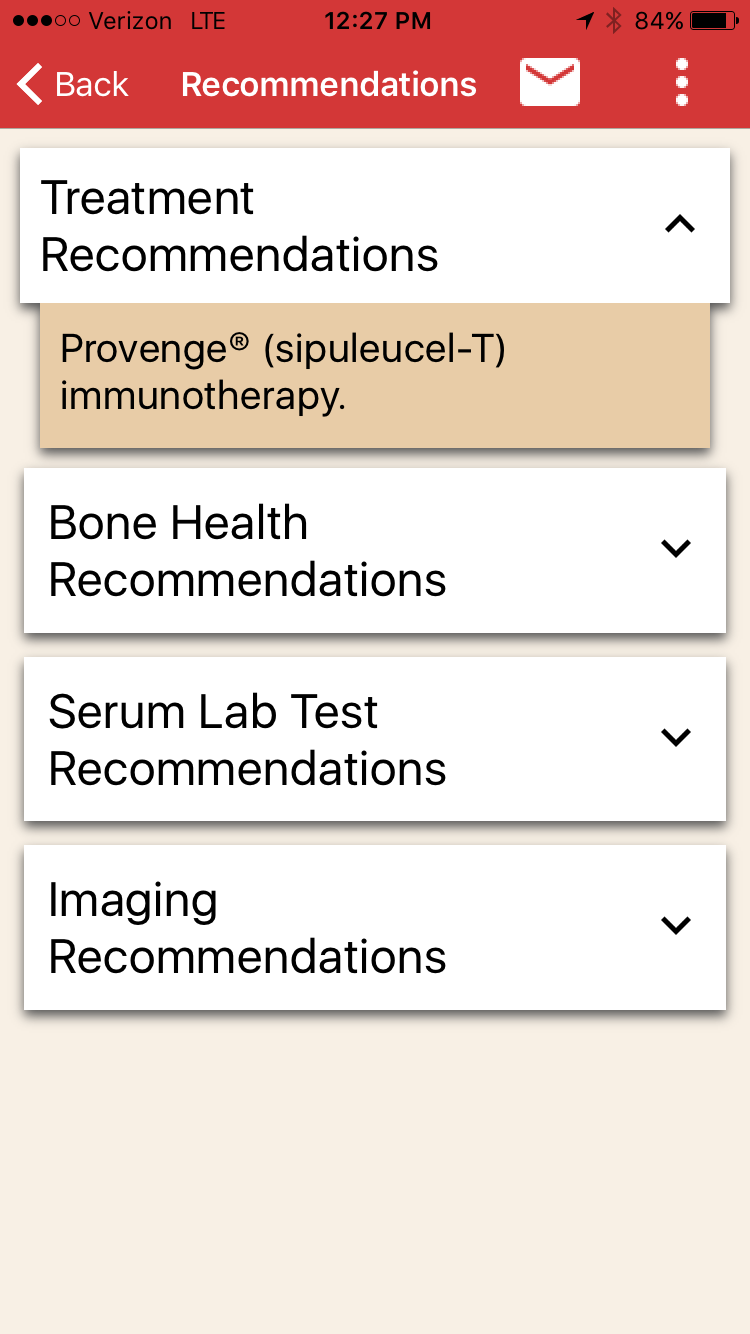Expand Bone Health Recommendations with its chevron

coord(677,548)
